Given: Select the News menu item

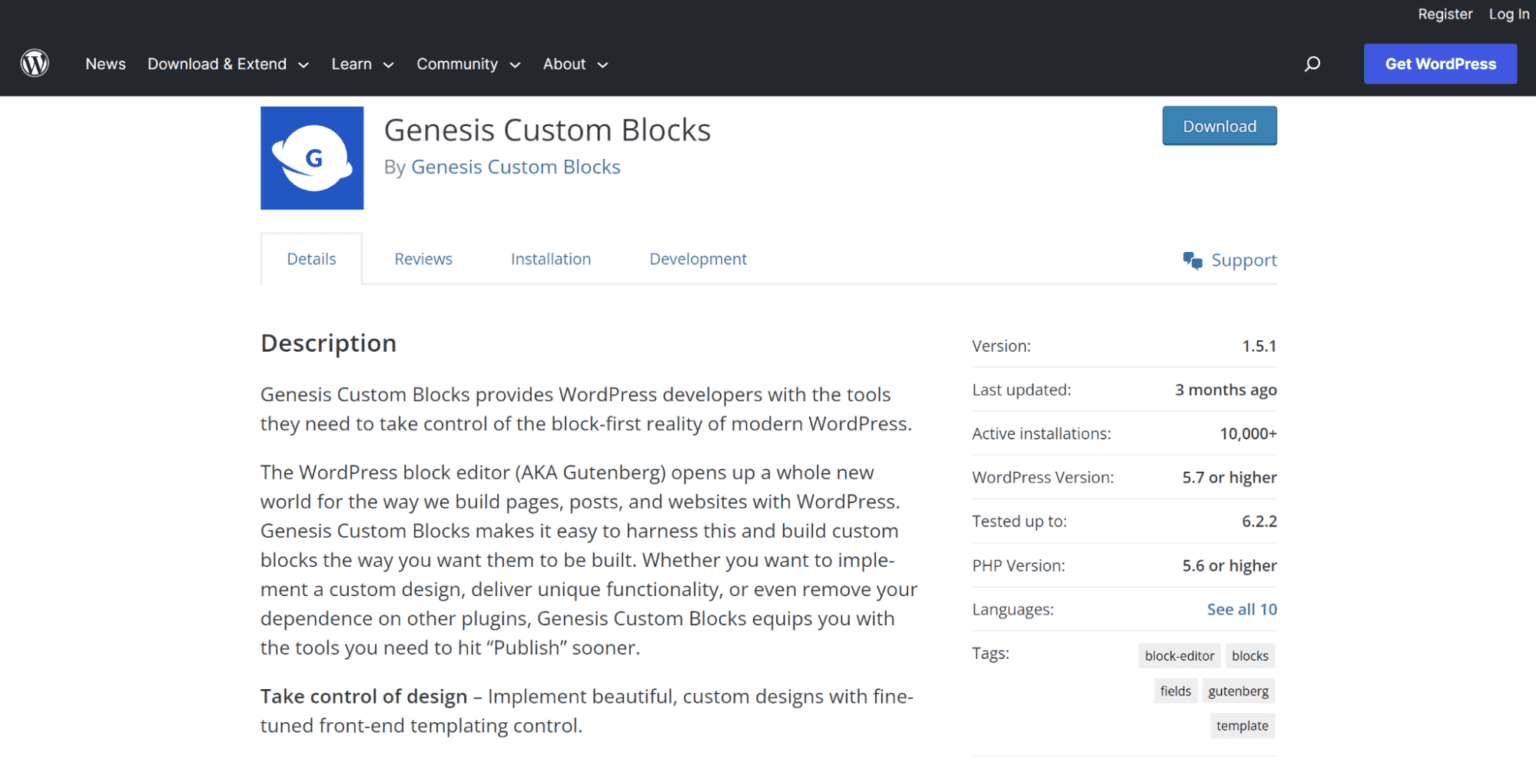Looking at the screenshot, I should click(105, 63).
